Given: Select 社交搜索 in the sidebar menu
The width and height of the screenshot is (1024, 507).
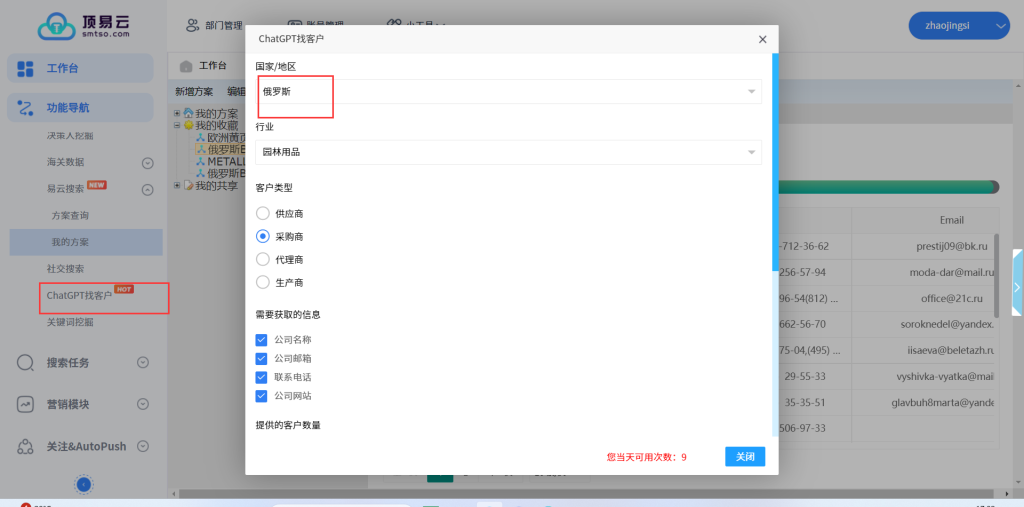Looking at the screenshot, I should (x=66, y=269).
